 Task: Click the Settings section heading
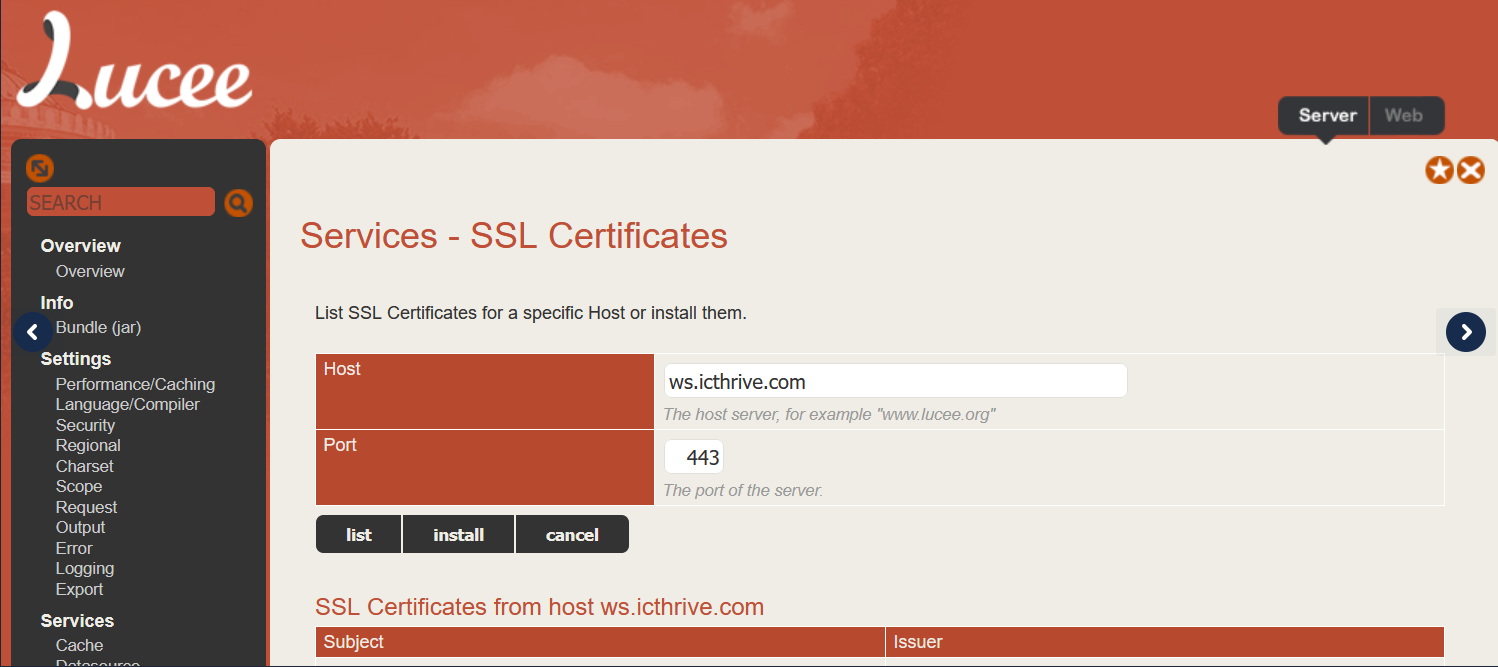tap(75, 359)
